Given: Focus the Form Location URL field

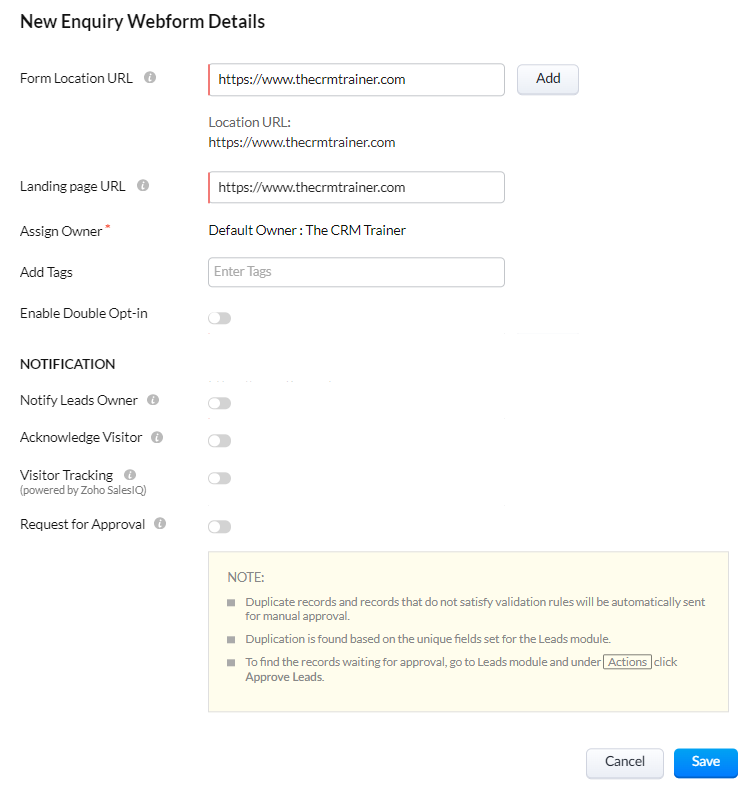Looking at the screenshot, I should [x=356, y=79].
